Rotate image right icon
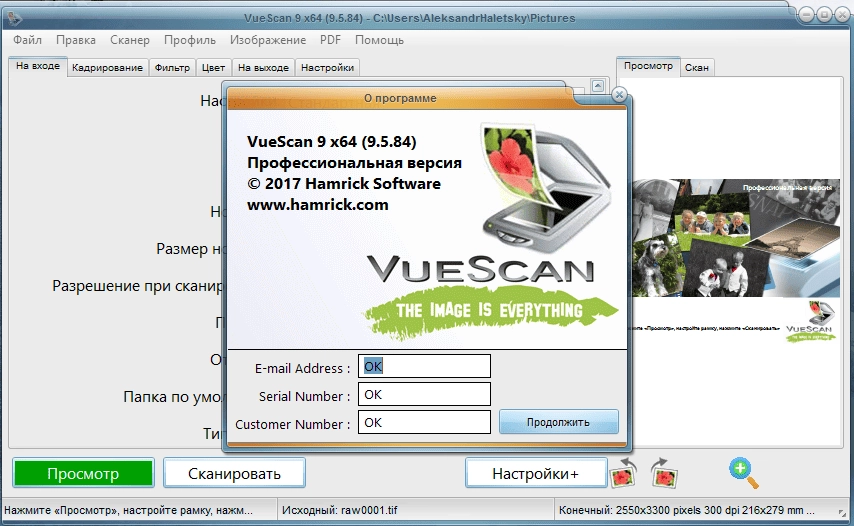The image size is (854, 526). click(664, 472)
